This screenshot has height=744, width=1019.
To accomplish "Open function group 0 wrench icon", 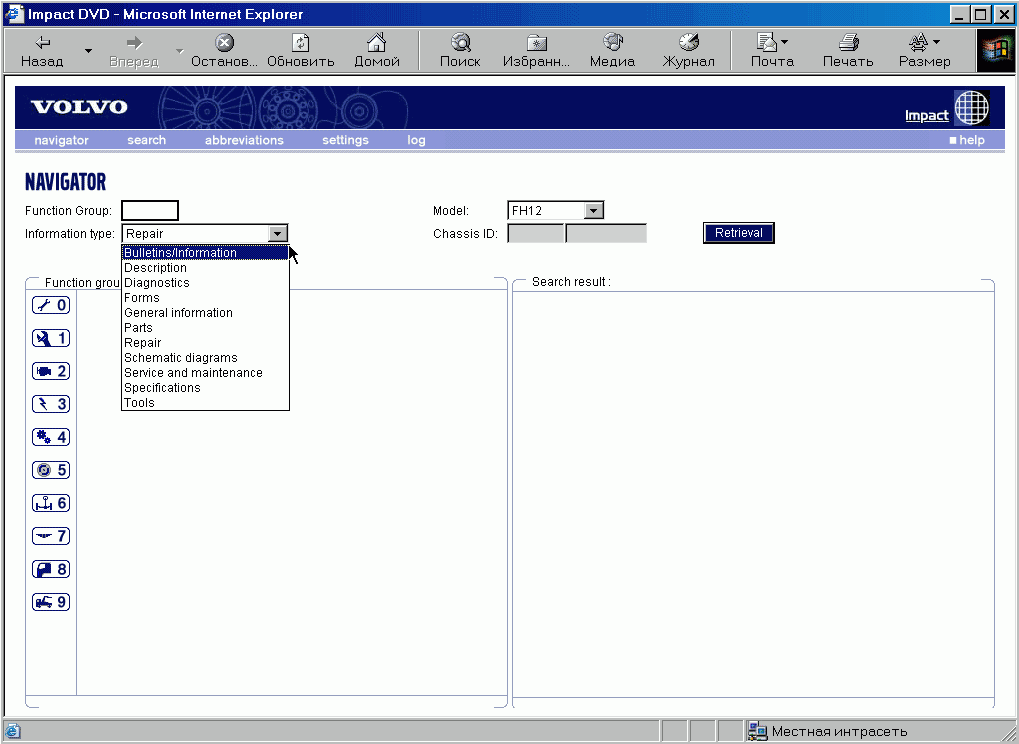I will pyautogui.click(x=51, y=305).
